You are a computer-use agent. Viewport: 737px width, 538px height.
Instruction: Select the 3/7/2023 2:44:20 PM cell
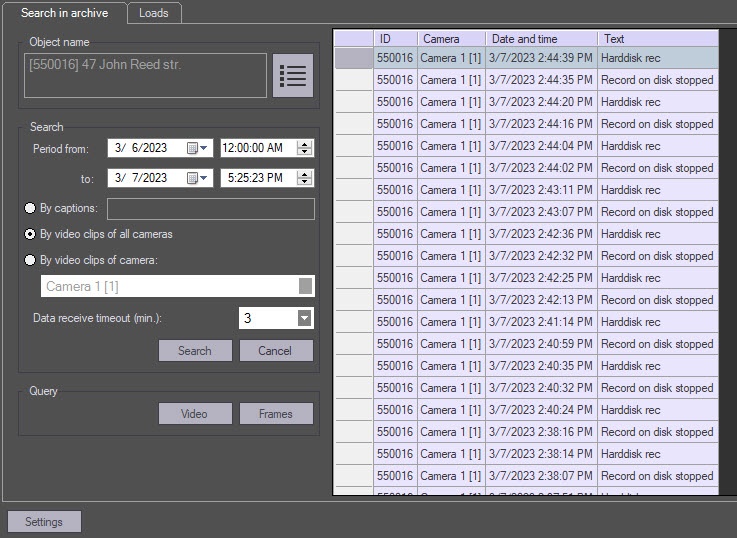(x=541, y=102)
